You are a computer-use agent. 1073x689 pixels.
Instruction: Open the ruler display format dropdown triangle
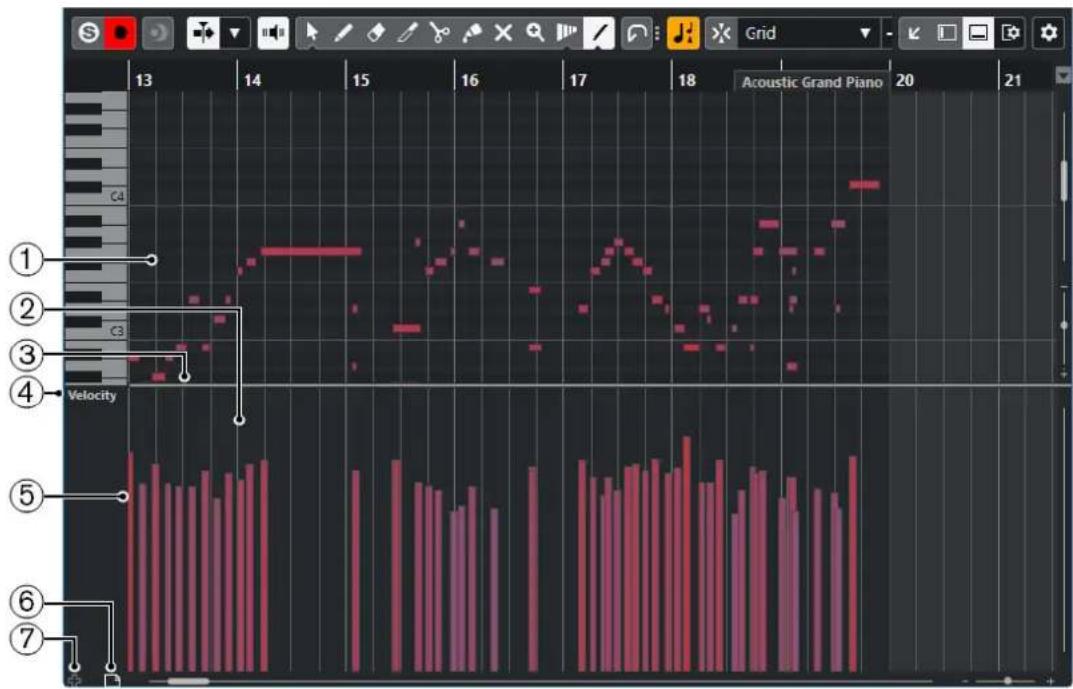point(1063,75)
